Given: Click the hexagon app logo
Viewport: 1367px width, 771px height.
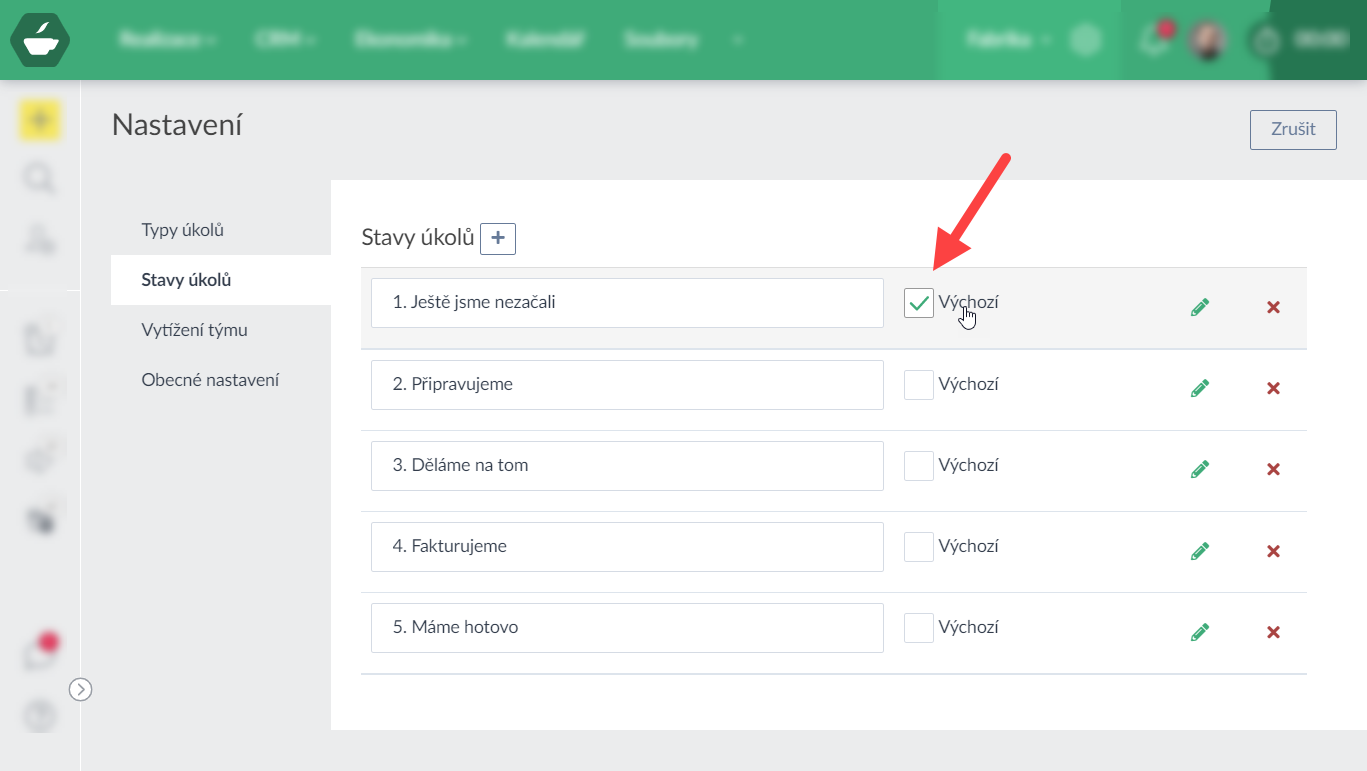Looking at the screenshot, I should pos(40,40).
